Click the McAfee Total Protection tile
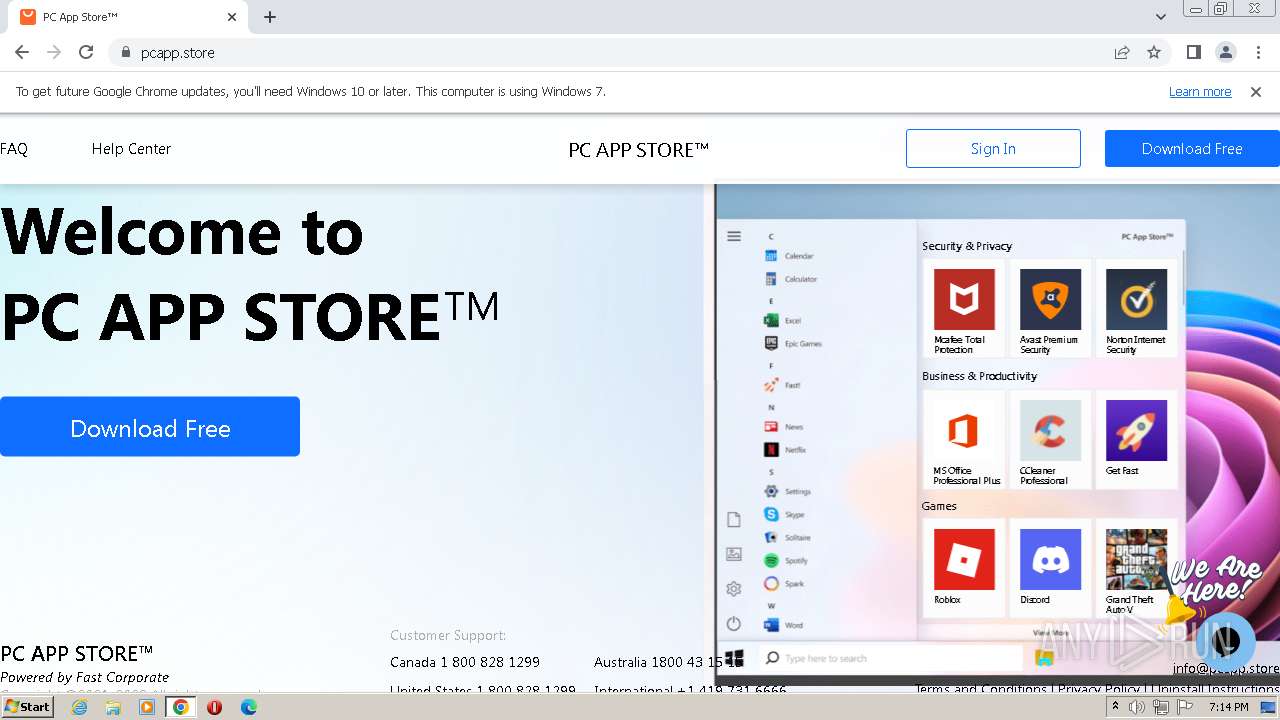 pos(964,310)
